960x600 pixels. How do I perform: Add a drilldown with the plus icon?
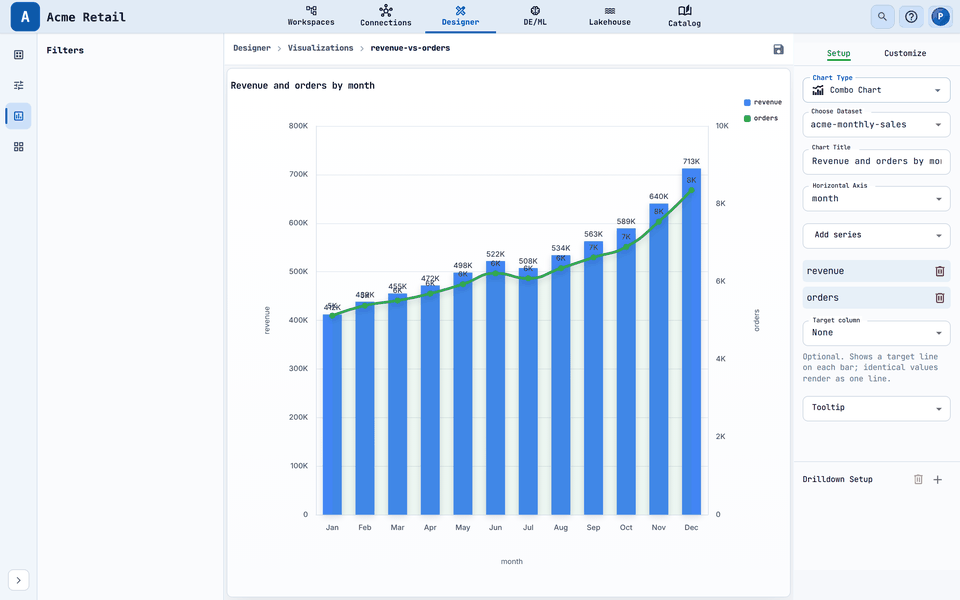pyautogui.click(x=937, y=479)
